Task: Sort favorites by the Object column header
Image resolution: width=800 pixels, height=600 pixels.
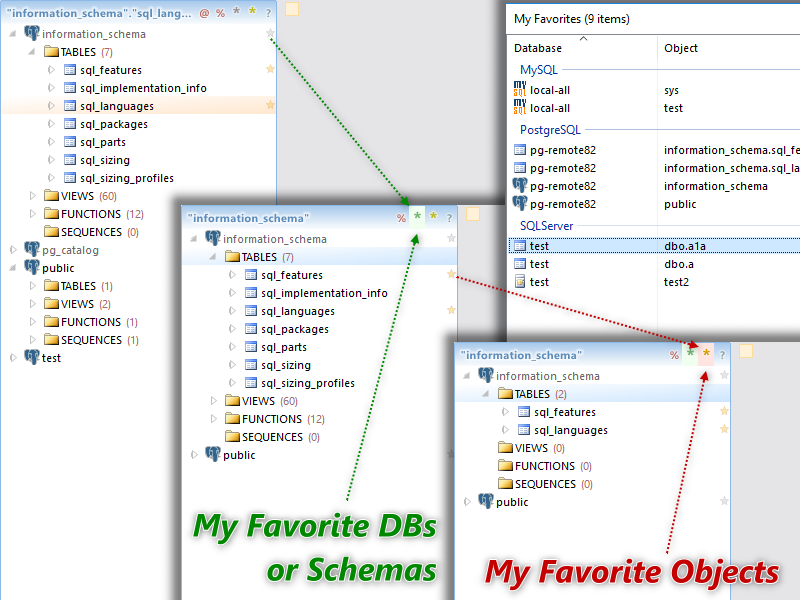Action: [681, 48]
